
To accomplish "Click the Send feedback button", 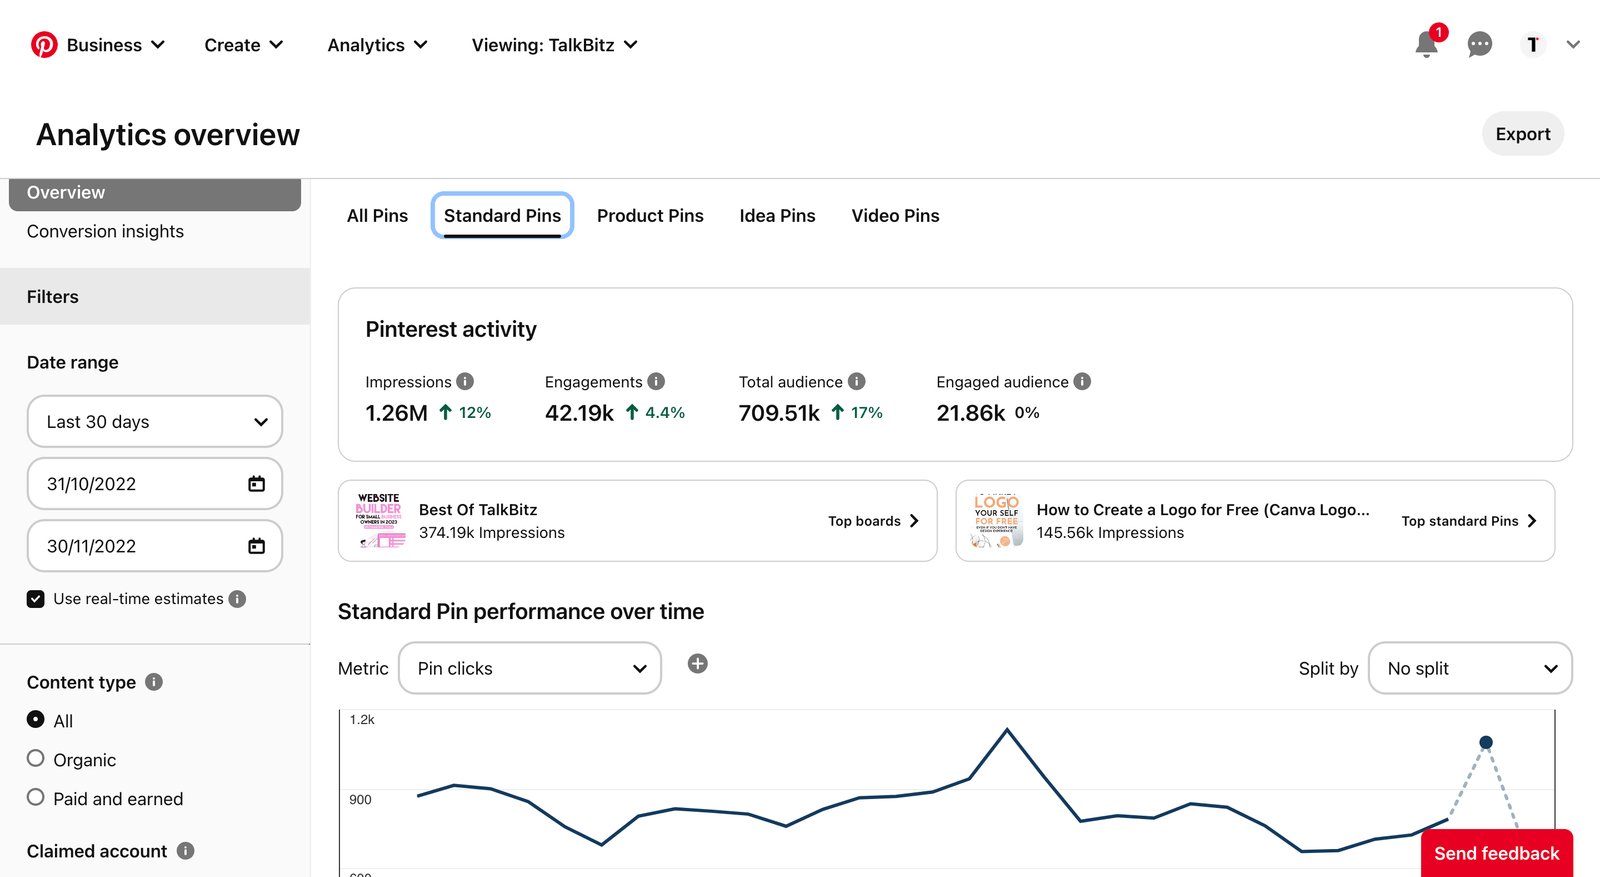I will (1497, 853).
